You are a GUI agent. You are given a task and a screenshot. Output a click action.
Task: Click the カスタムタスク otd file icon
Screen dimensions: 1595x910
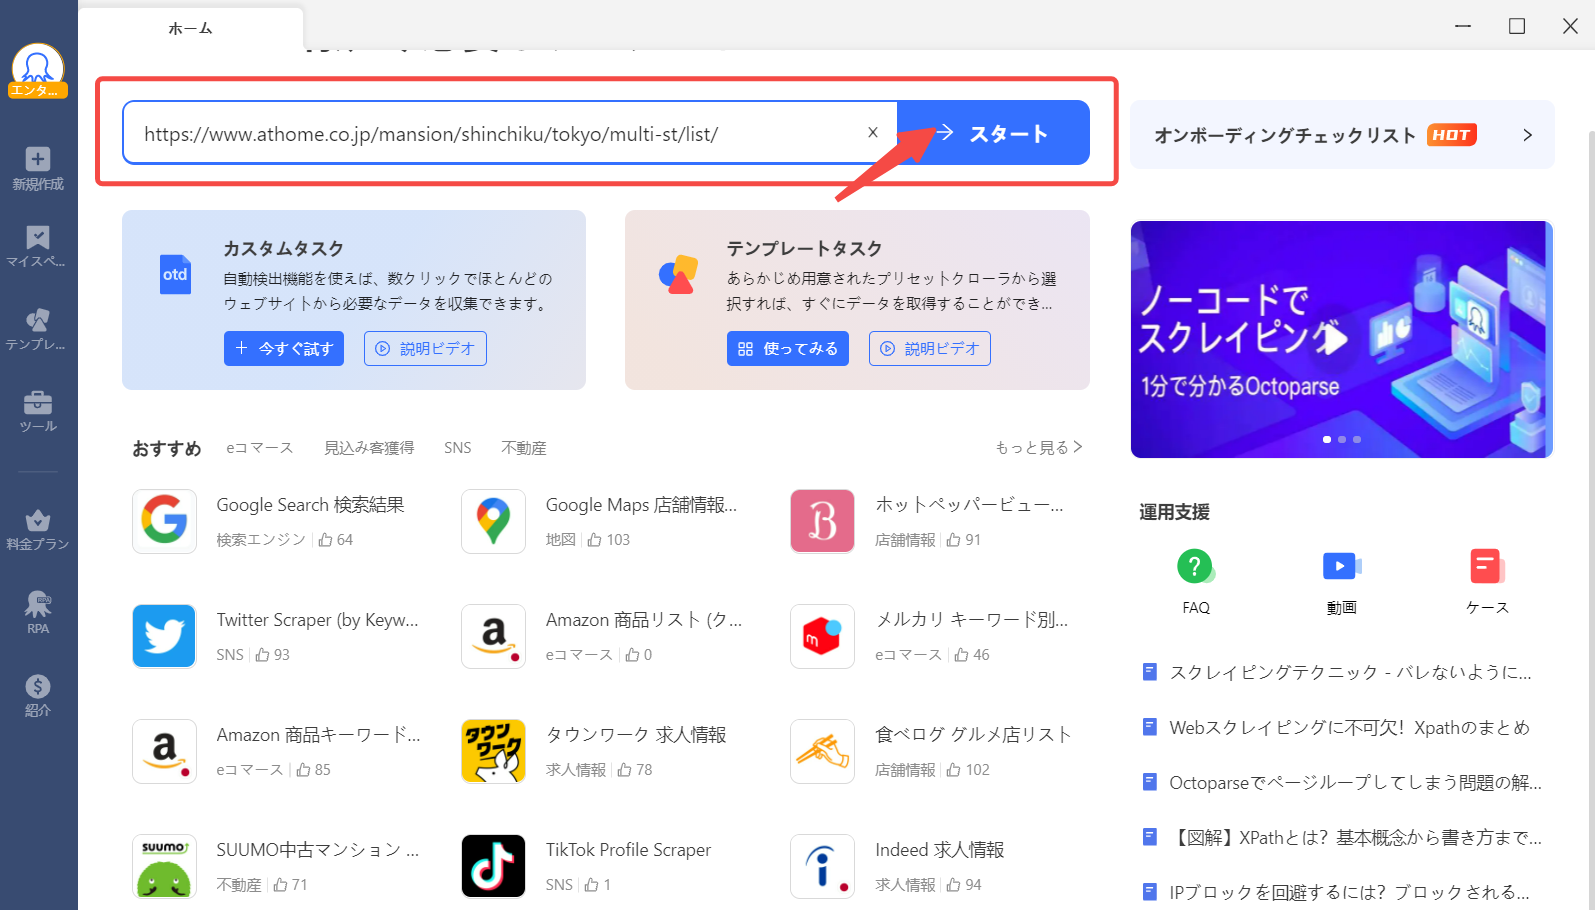coord(175,275)
